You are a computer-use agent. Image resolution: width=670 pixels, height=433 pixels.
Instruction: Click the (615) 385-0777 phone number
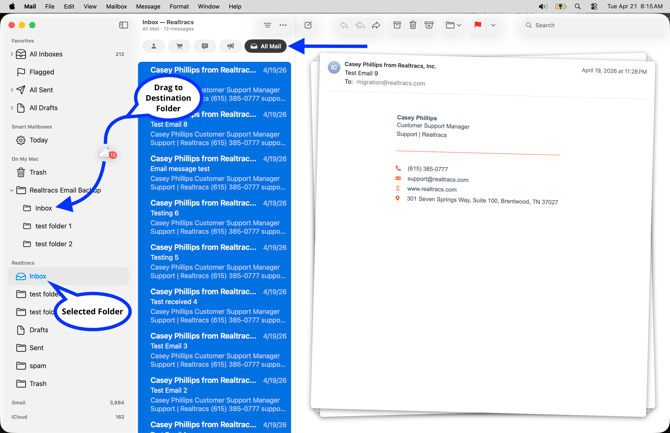click(427, 169)
